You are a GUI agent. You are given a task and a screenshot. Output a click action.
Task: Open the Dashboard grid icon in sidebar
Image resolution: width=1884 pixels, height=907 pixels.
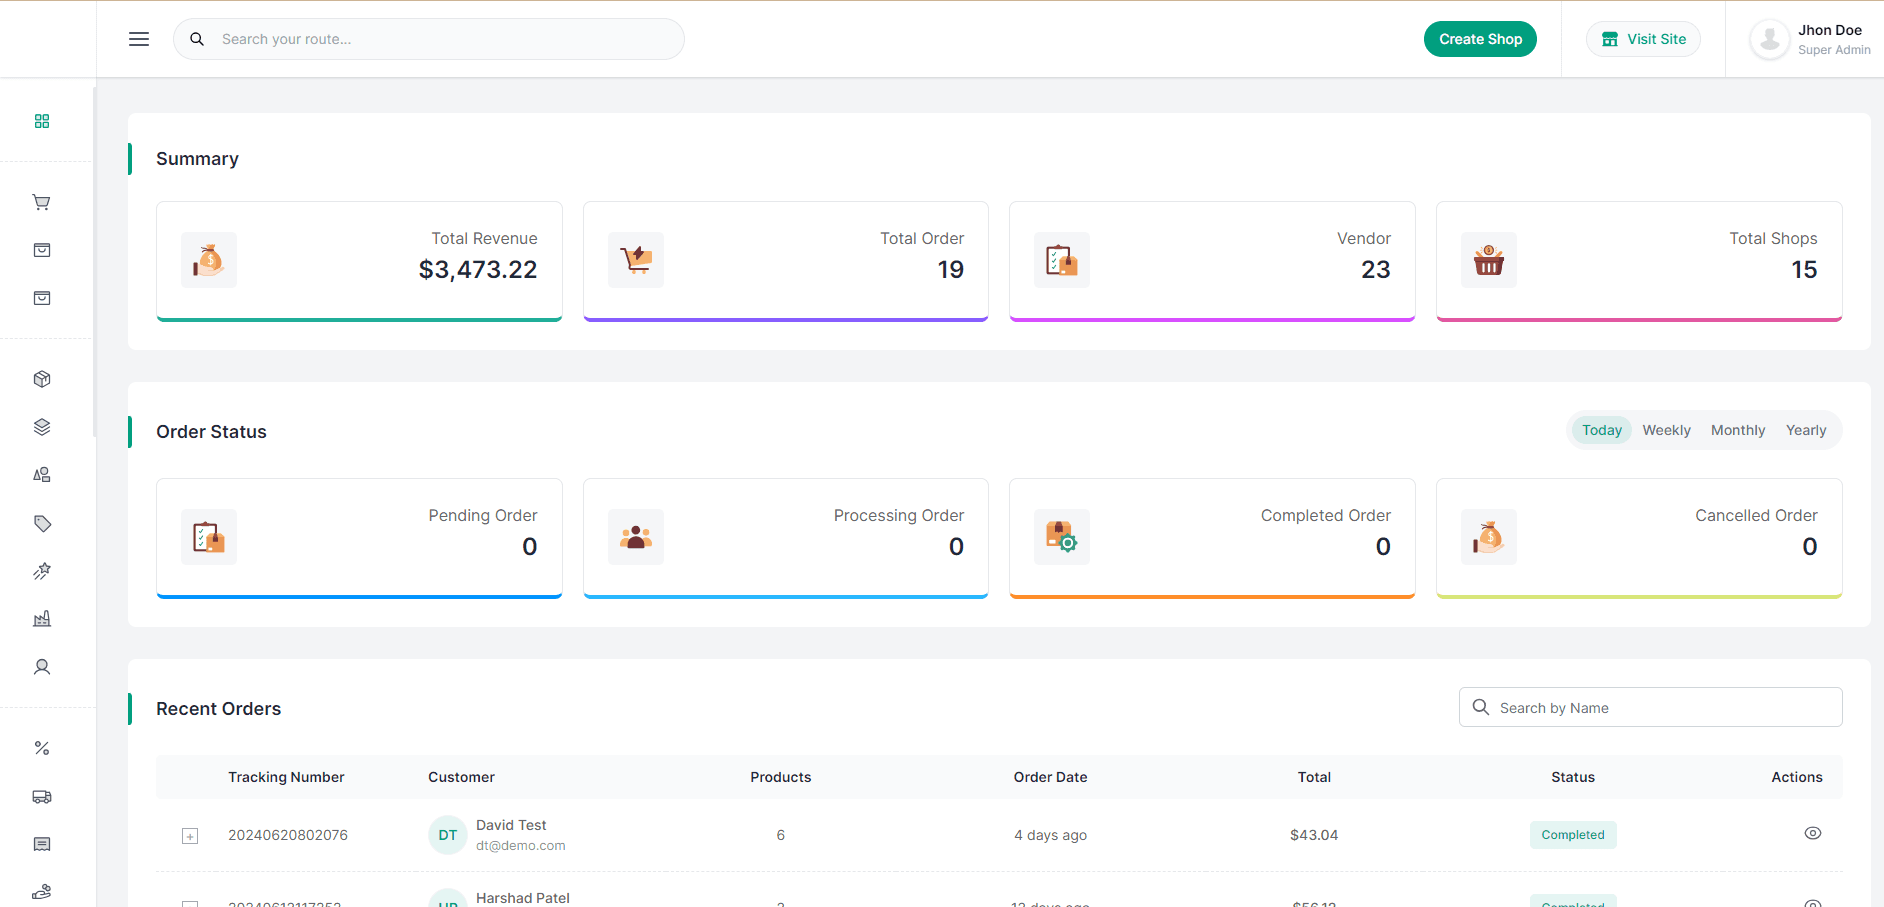click(x=42, y=121)
